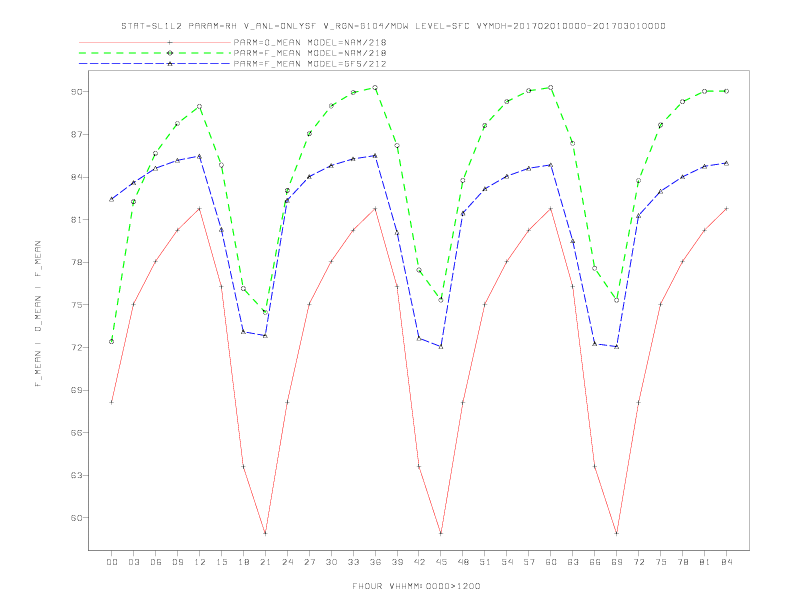The image size is (792, 612).
Task: Click x-axis forecast hour label 09
Action: pyautogui.click(x=177, y=562)
